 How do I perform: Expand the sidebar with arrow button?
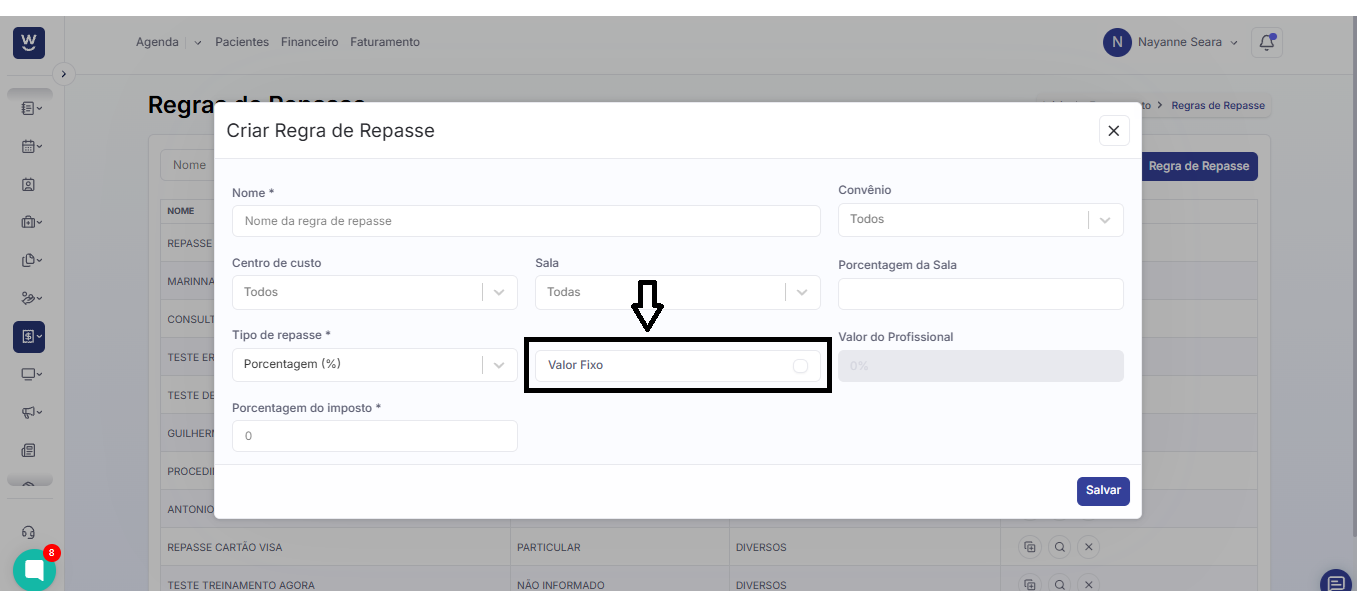point(64,73)
